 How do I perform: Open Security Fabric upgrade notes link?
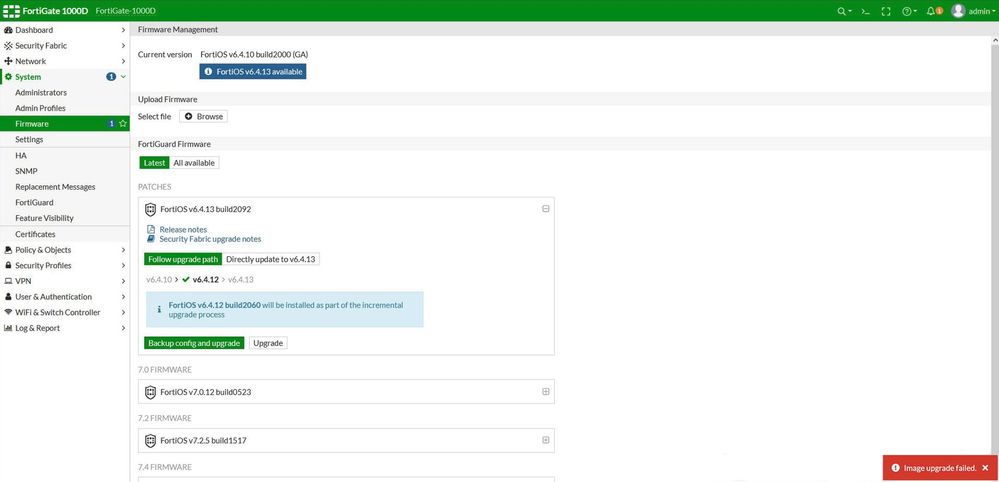[x=210, y=239]
